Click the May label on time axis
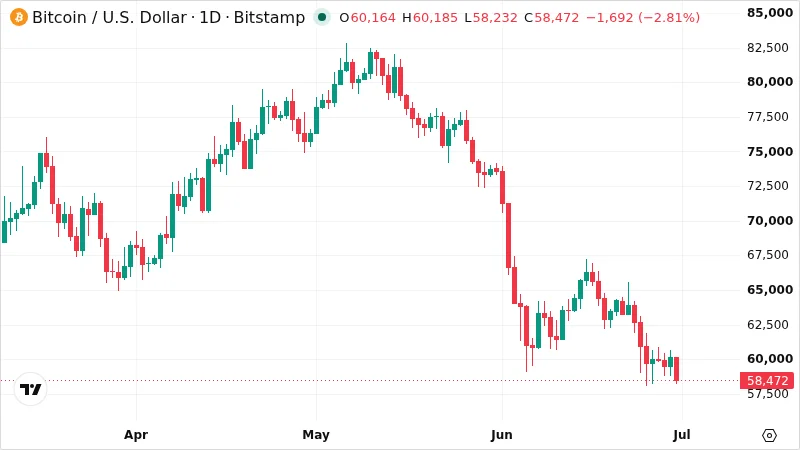Image resolution: width=800 pixels, height=450 pixels. (316, 435)
